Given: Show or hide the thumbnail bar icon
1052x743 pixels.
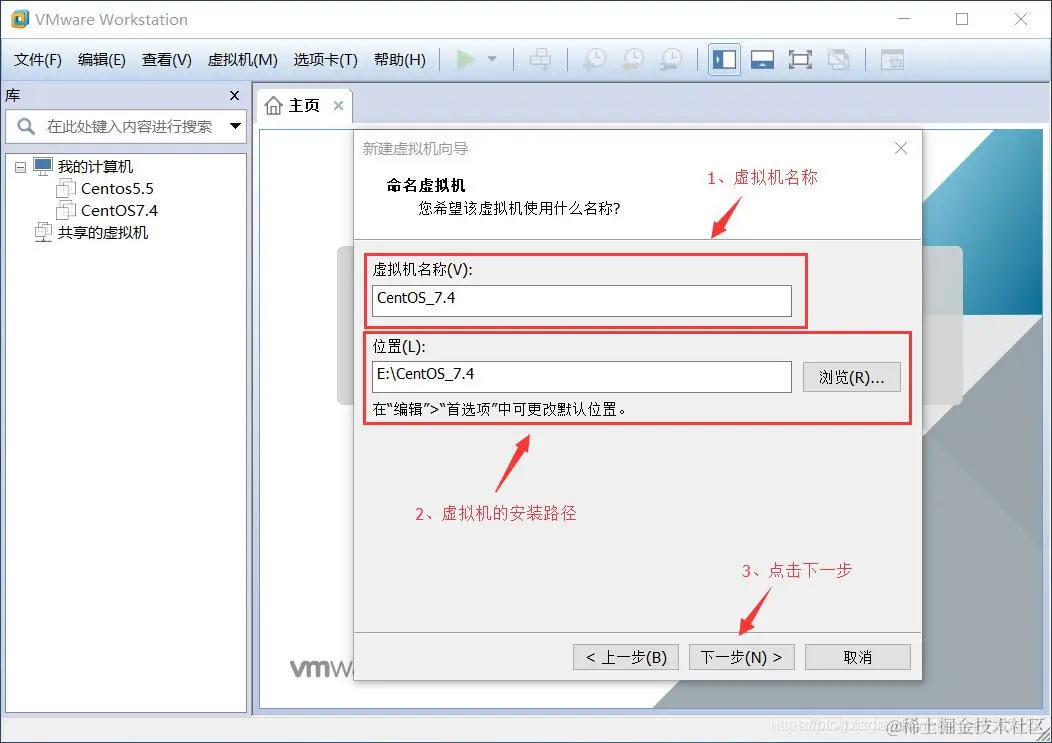Looking at the screenshot, I should point(762,59).
